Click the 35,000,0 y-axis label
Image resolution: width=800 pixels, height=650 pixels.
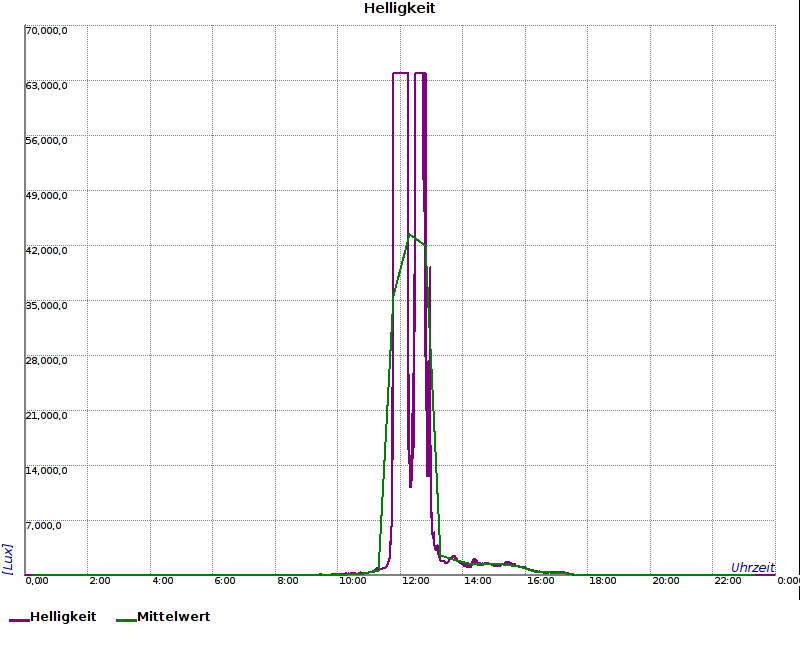tap(46, 306)
